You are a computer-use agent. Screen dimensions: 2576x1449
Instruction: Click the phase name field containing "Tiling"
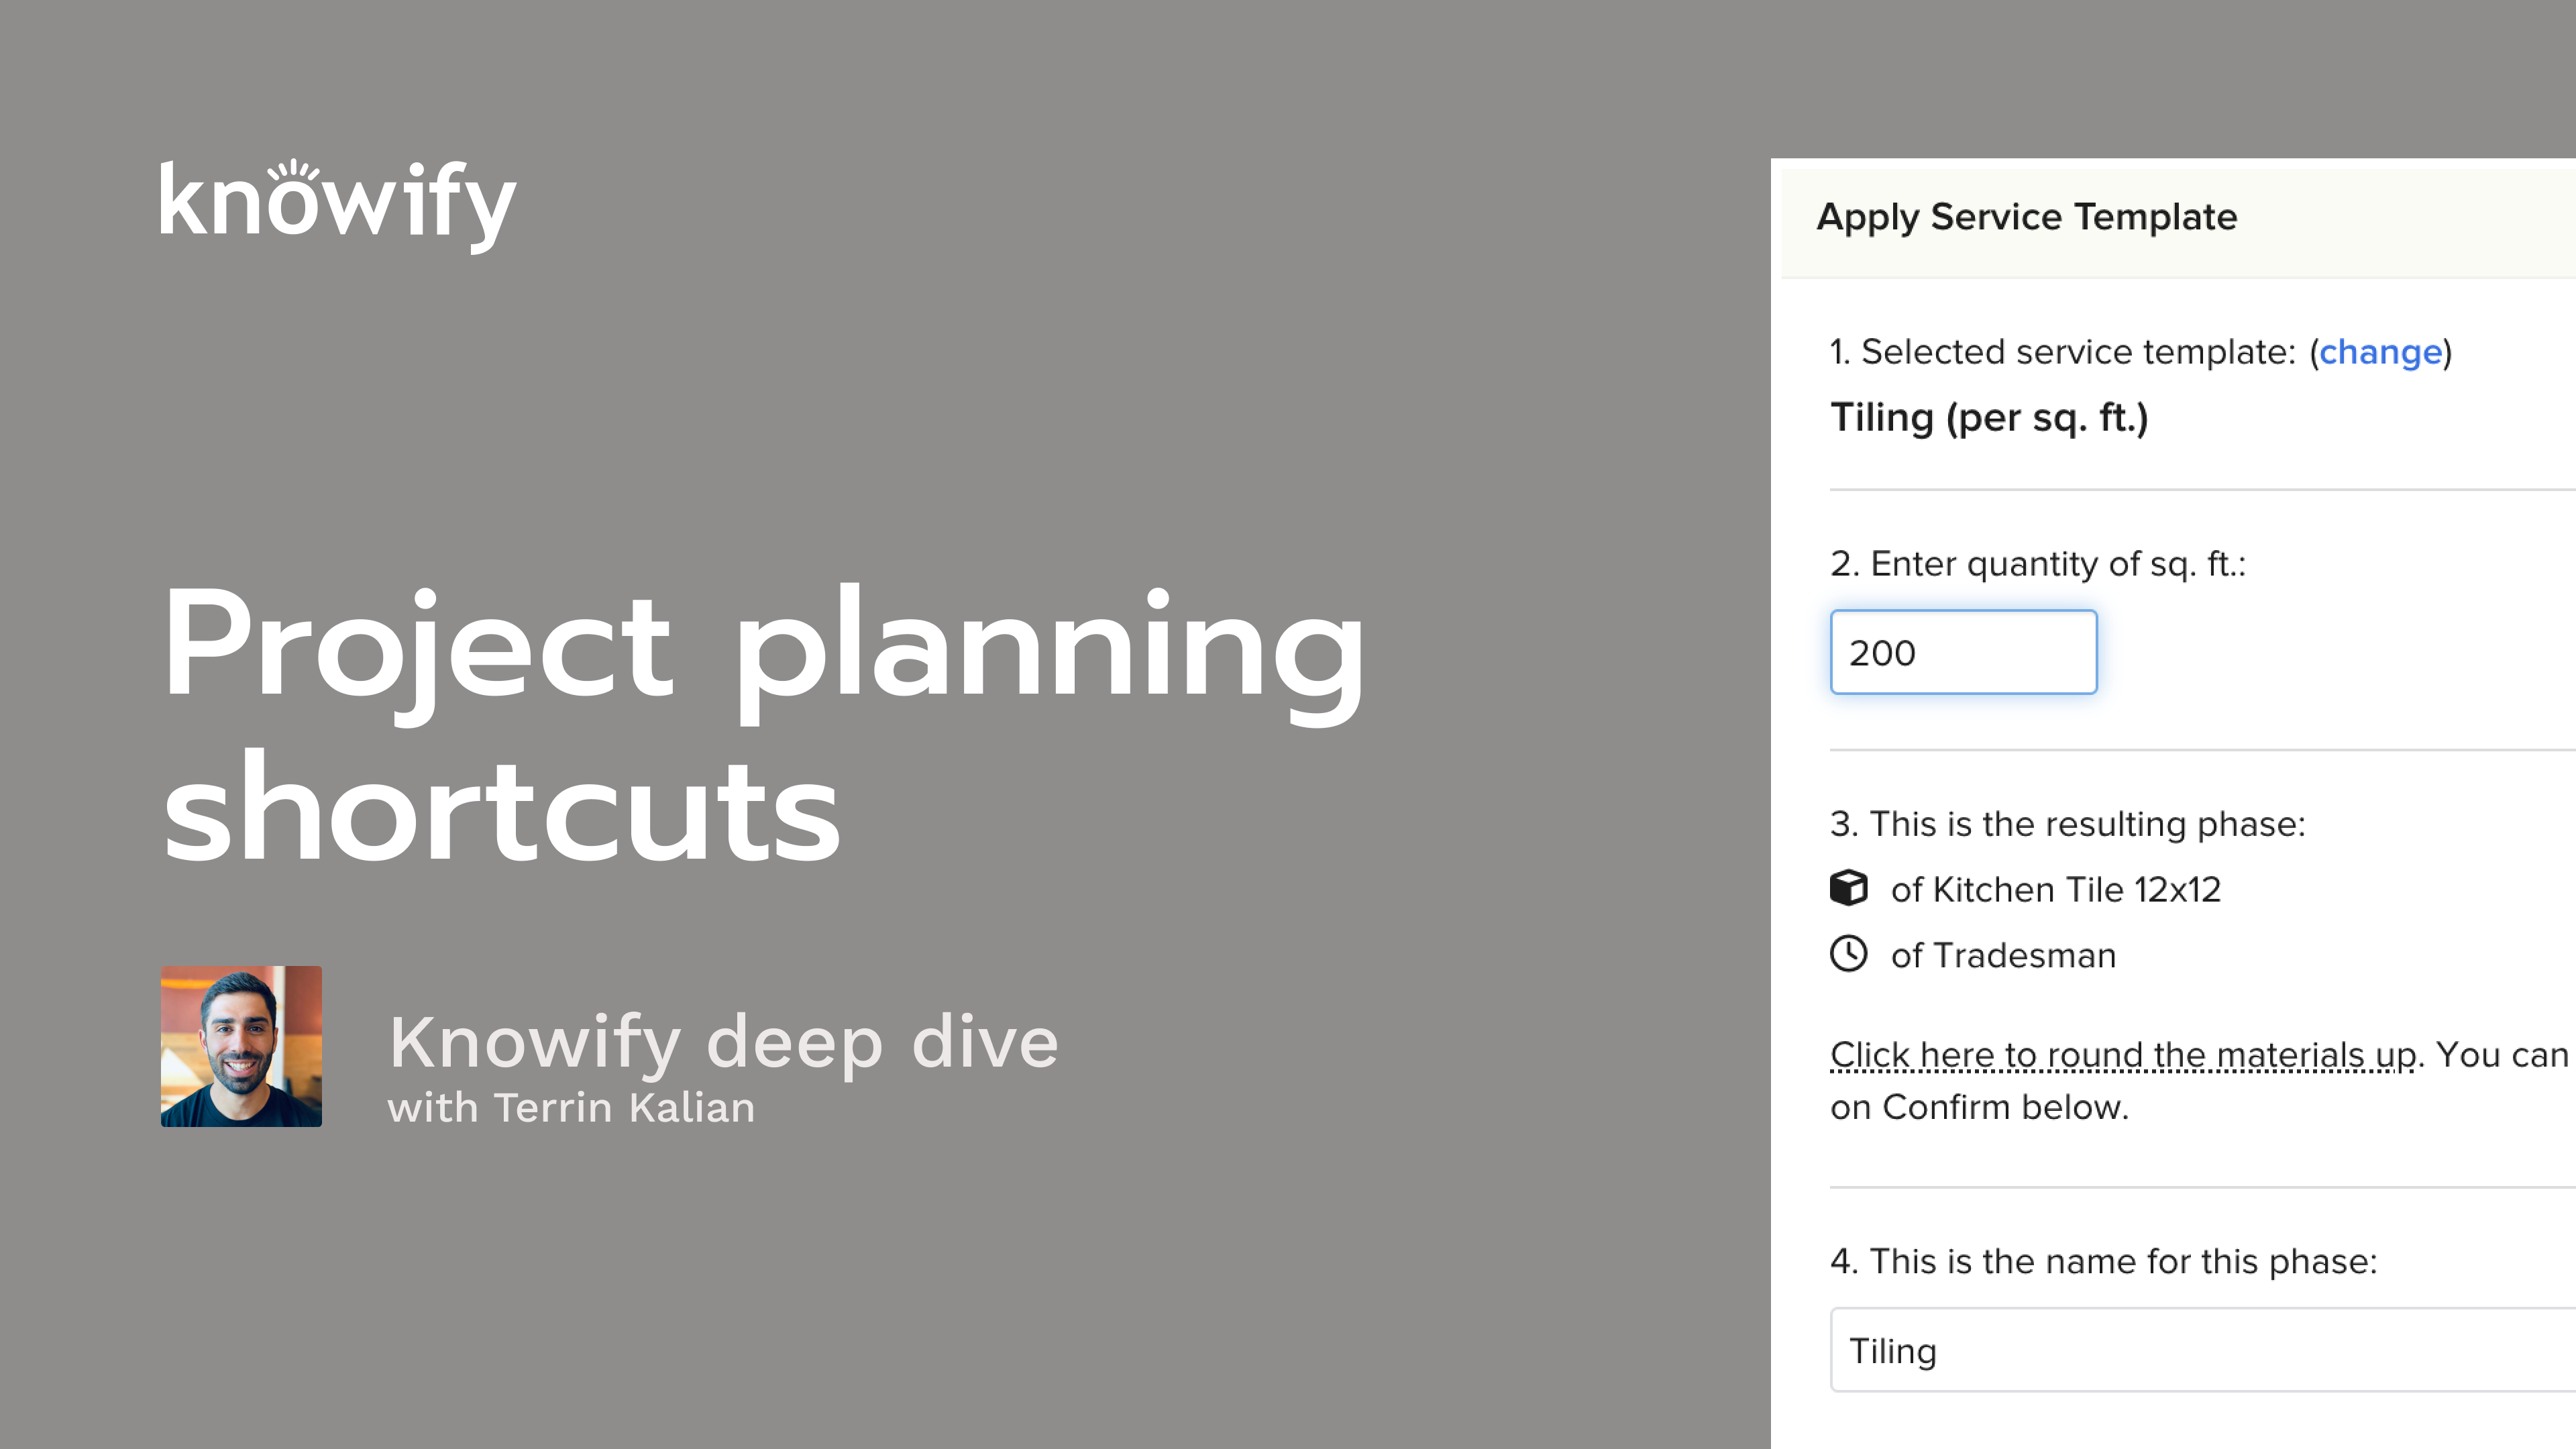(x=2200, y=1350)
